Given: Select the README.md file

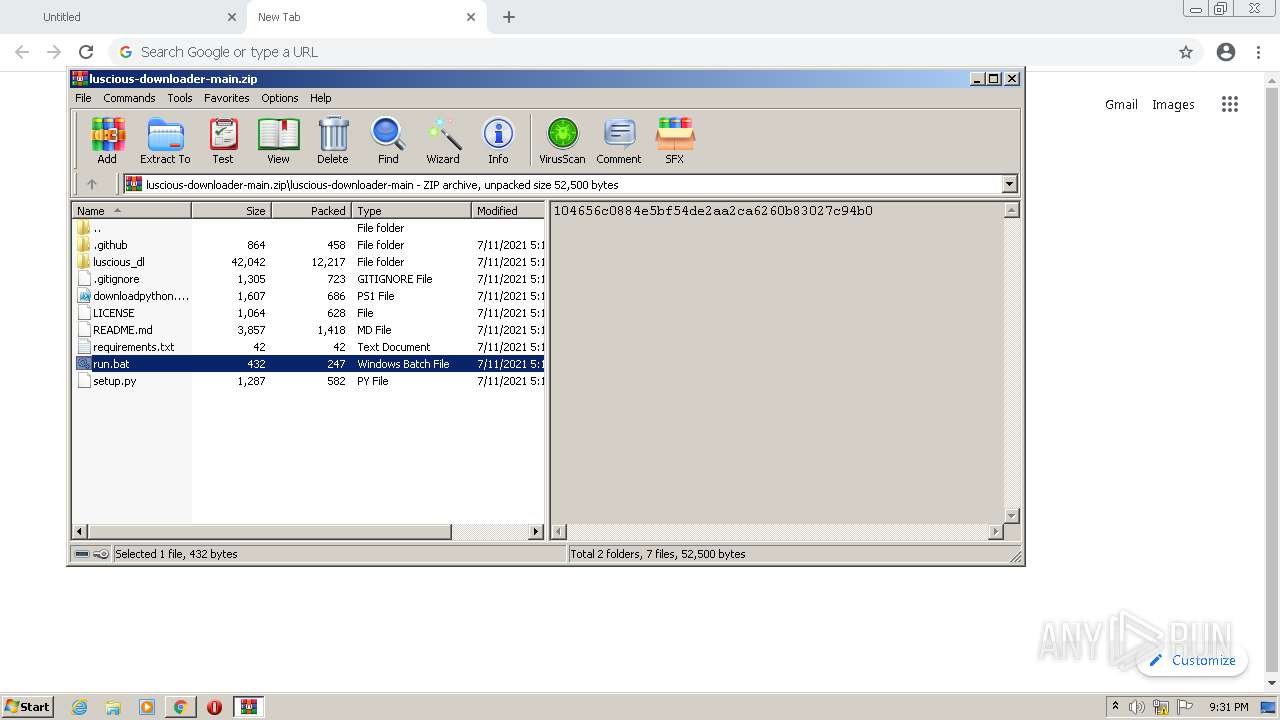Looking at the screenshot, I should (x=309, y=330).
